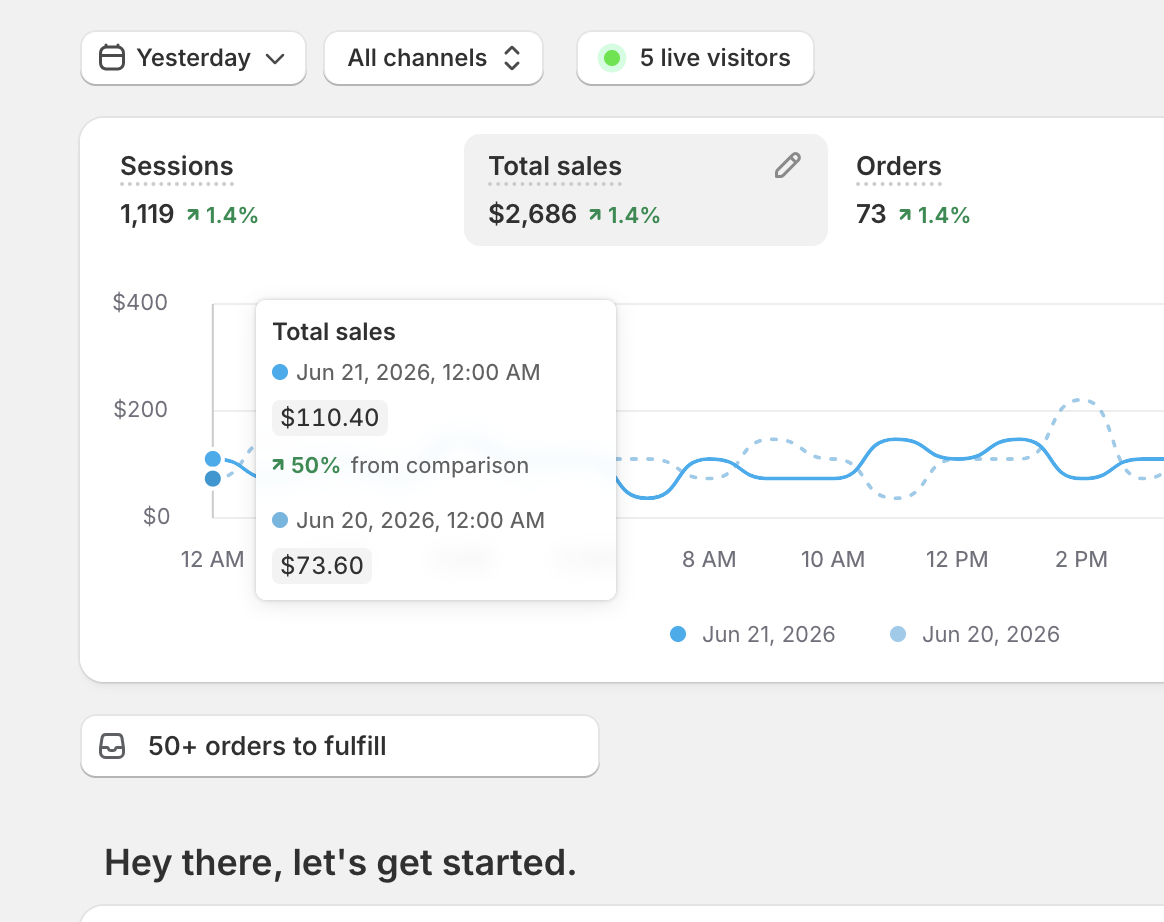Image resolution: width=1164 pixels, height=922 pixels.
Task: Click the Total sales 1.4% increase indicator
Action: (624, 215)
